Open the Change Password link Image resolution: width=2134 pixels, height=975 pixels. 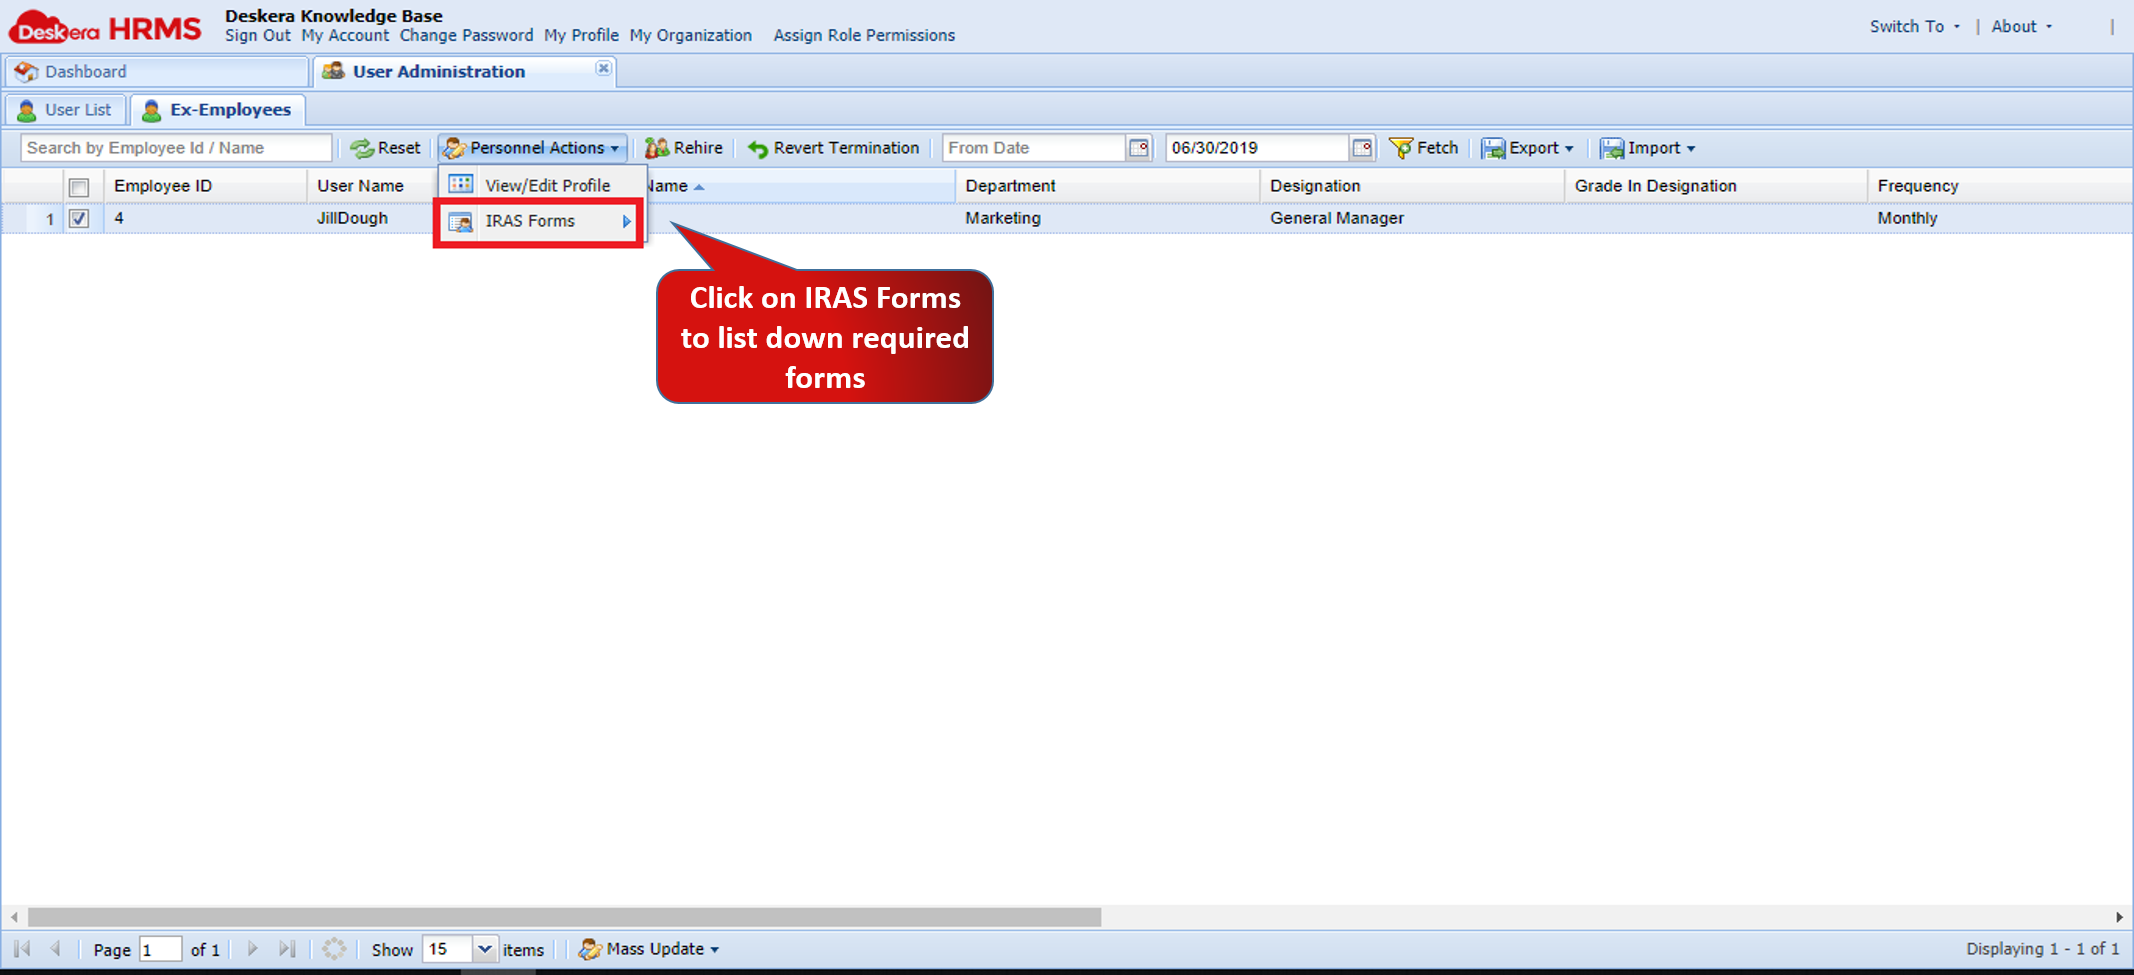pos(466,36)
